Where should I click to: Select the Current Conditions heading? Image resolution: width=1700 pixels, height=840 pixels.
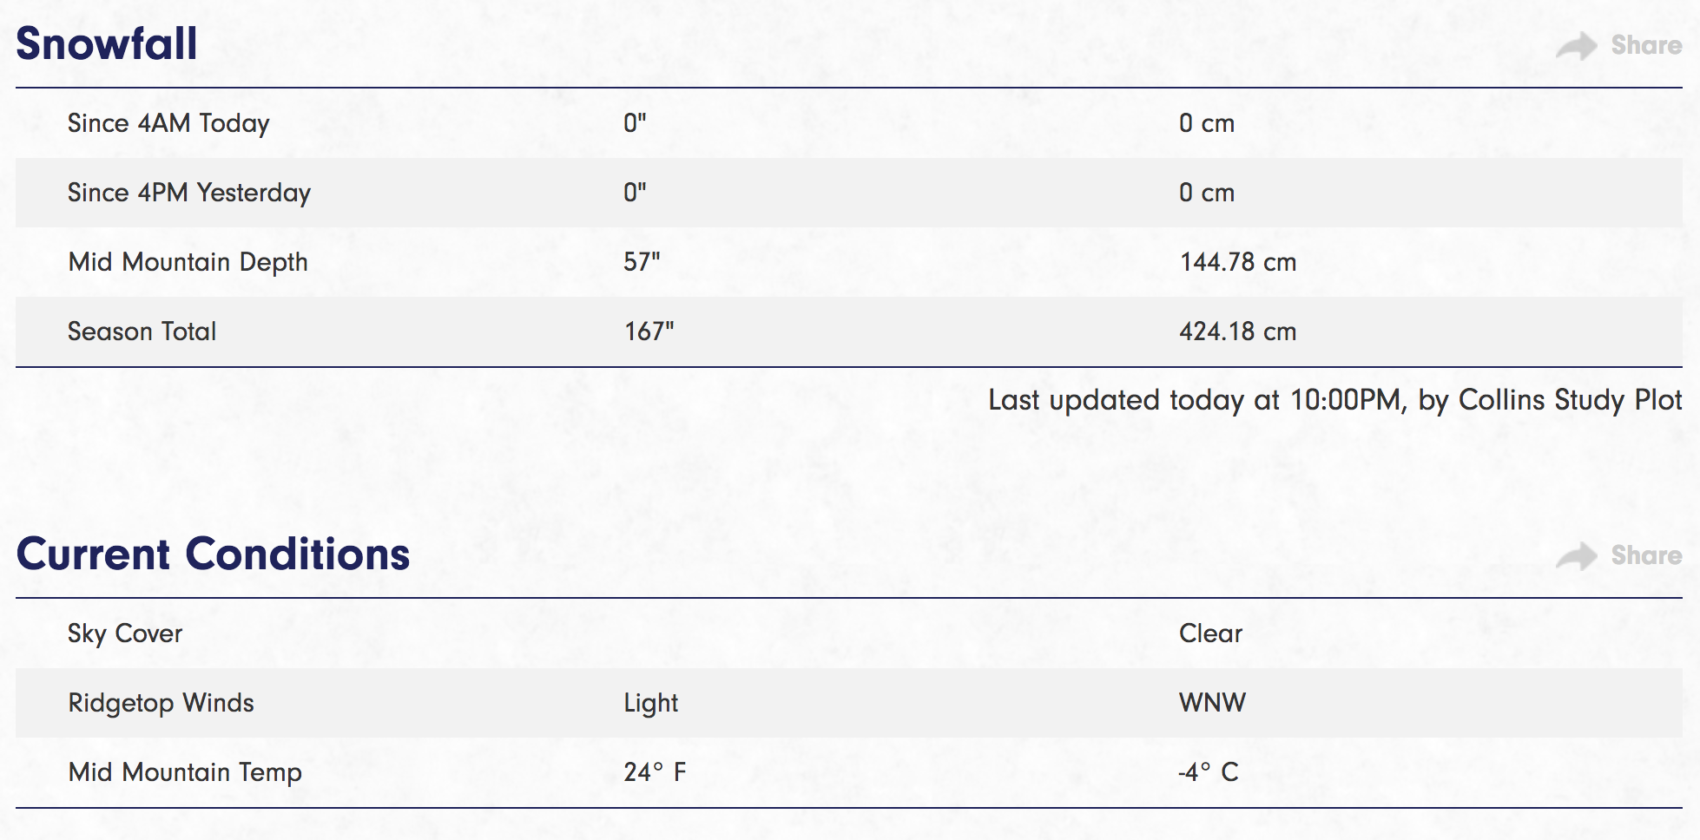[x=213, y=554]
